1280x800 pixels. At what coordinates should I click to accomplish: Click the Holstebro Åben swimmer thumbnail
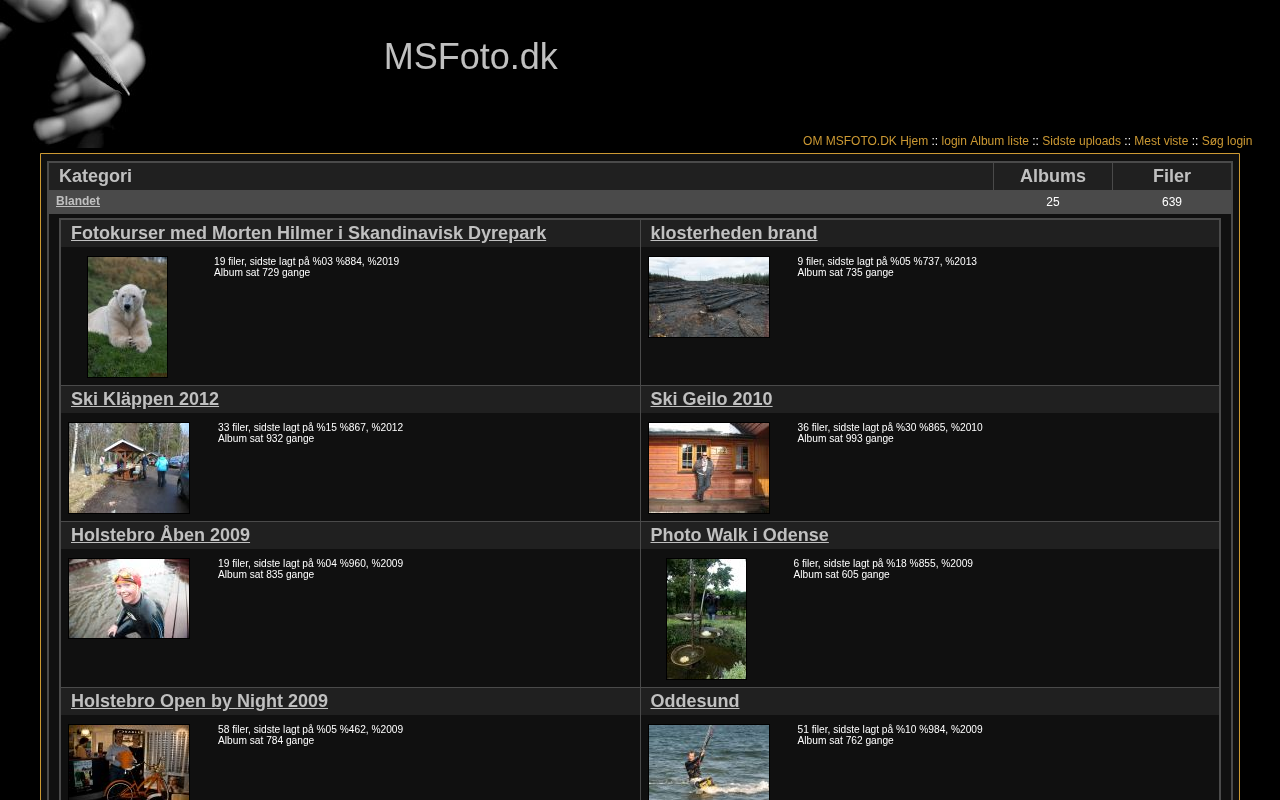(129, 598)
